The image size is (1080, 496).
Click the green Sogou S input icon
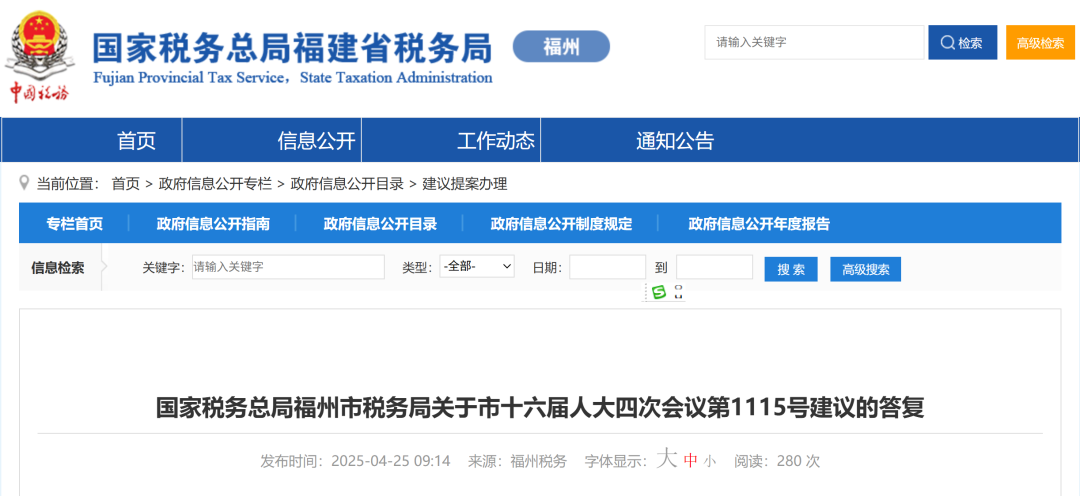659,292
